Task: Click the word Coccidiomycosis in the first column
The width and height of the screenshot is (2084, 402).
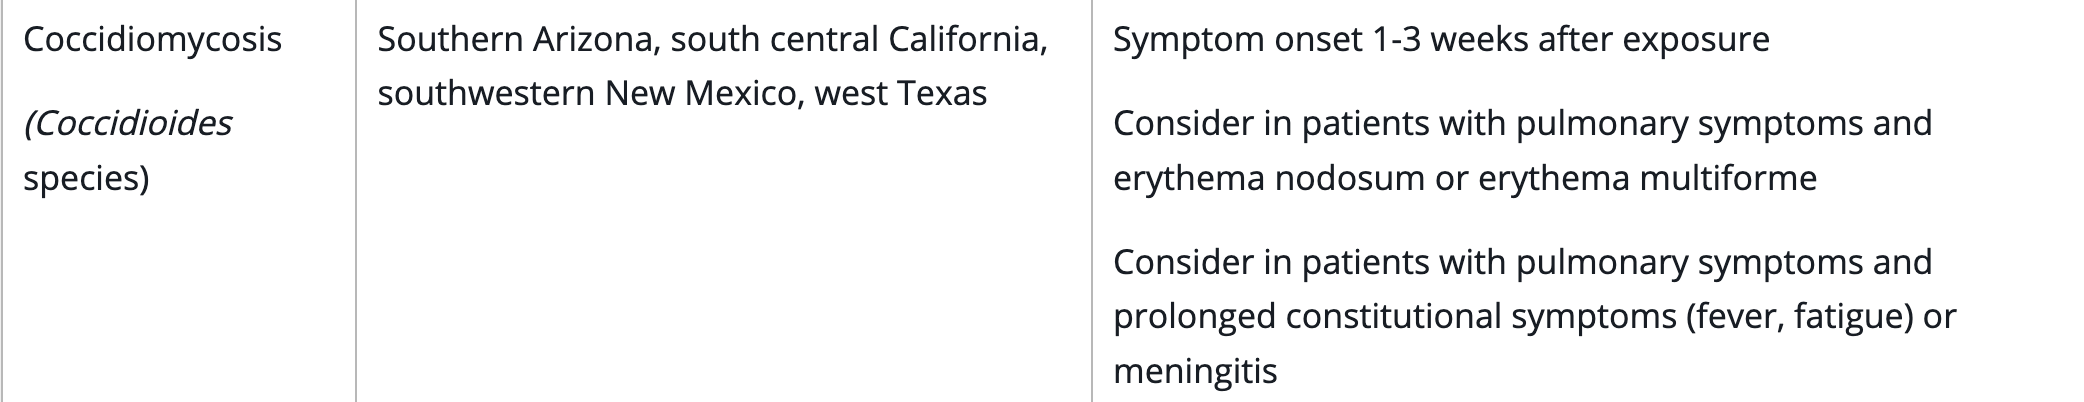Action: 152,40
